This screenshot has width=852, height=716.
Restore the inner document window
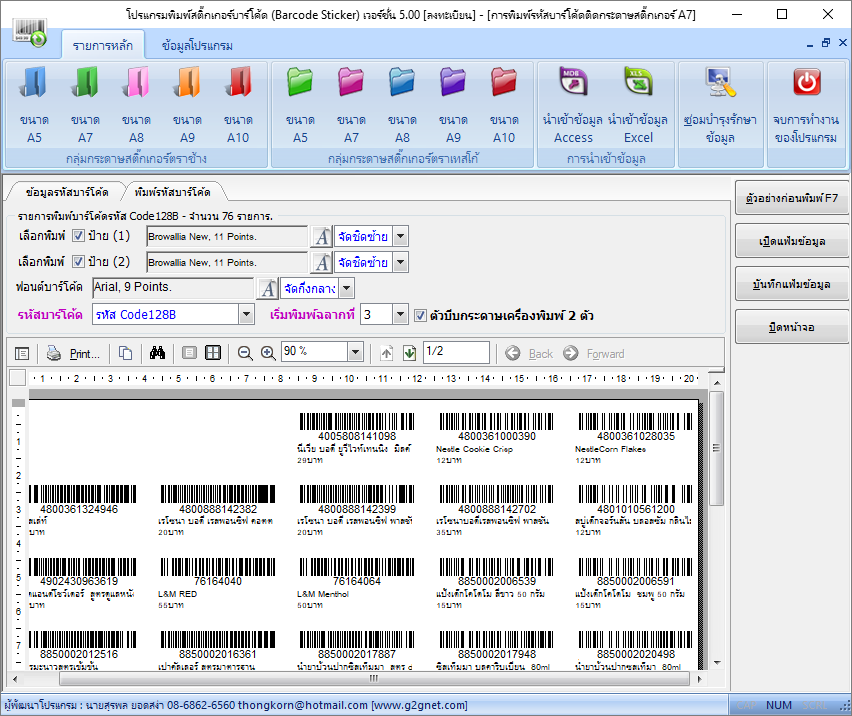pos(826,43)
